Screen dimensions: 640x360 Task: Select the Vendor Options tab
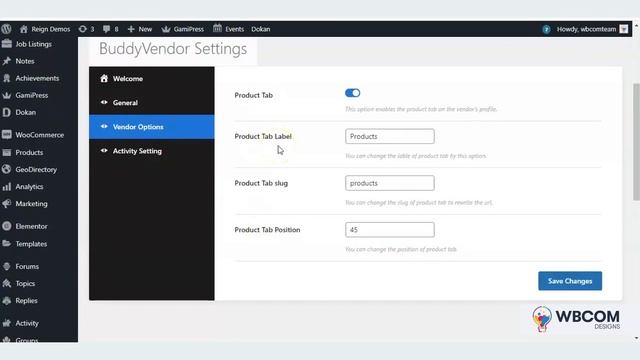[x=151, y=127]
